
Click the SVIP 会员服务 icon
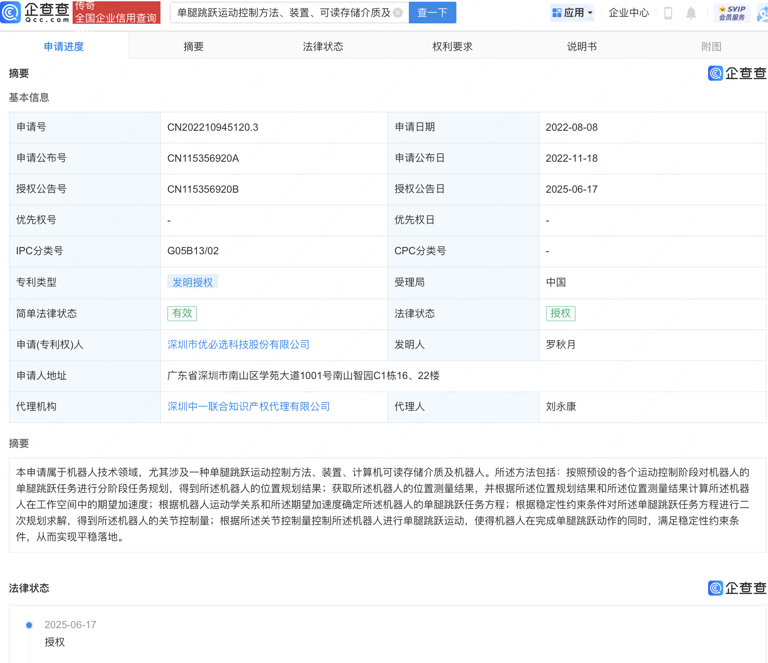coord(732,13)
